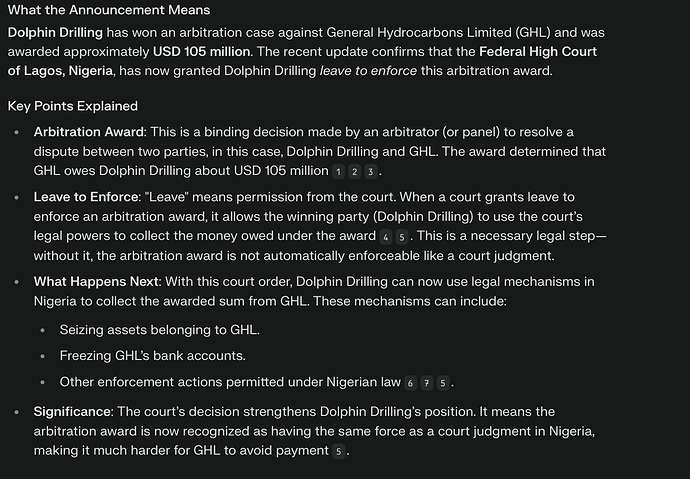
Task: Click the bold 'Dolphin Drilling' text in first paragraph
Action: coord(55,33)
